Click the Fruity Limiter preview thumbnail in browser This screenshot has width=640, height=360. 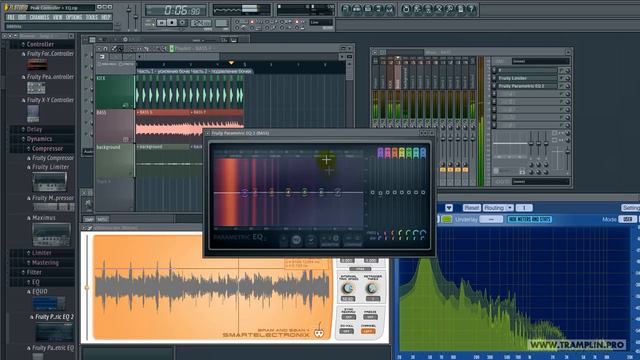pyautogui.click(x=49, y=182)
